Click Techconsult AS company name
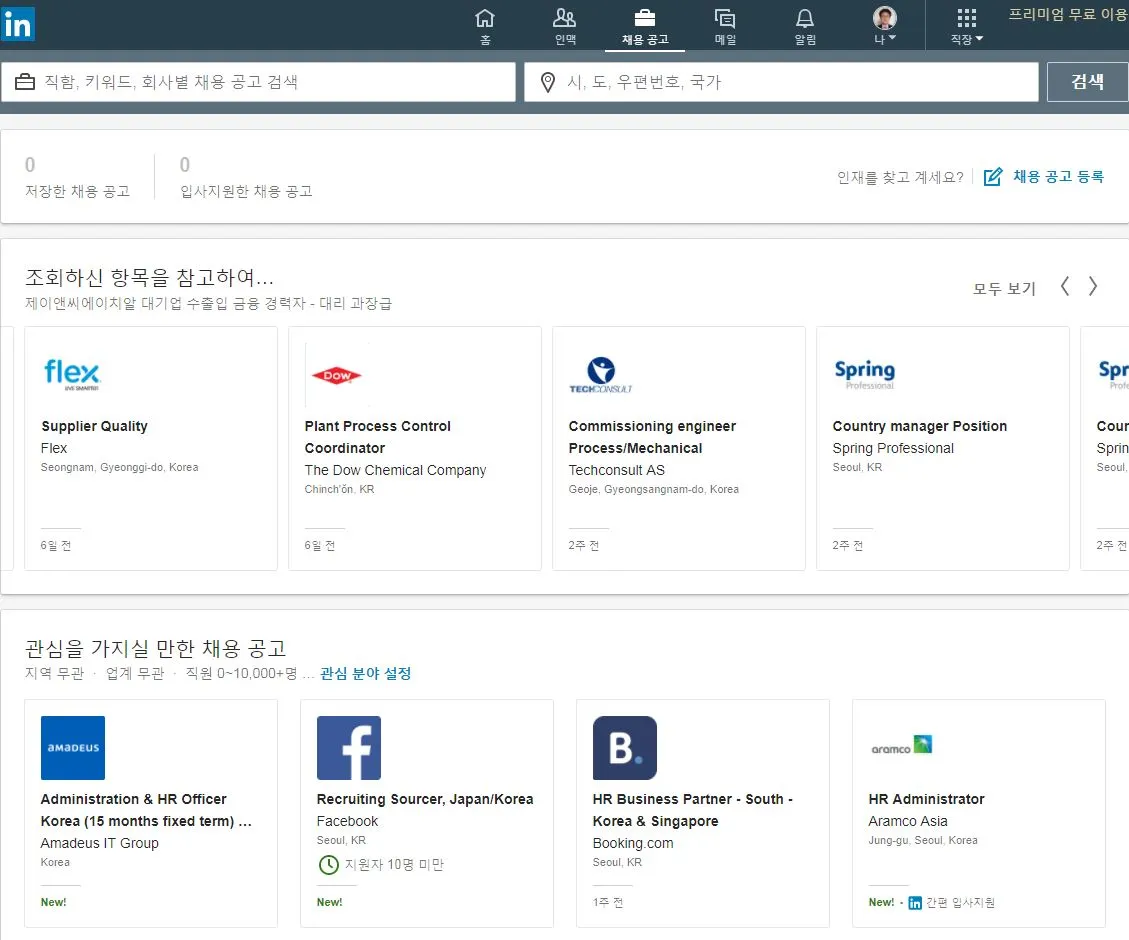Viewport: 1129px width, 940px height. coord(616,470)
